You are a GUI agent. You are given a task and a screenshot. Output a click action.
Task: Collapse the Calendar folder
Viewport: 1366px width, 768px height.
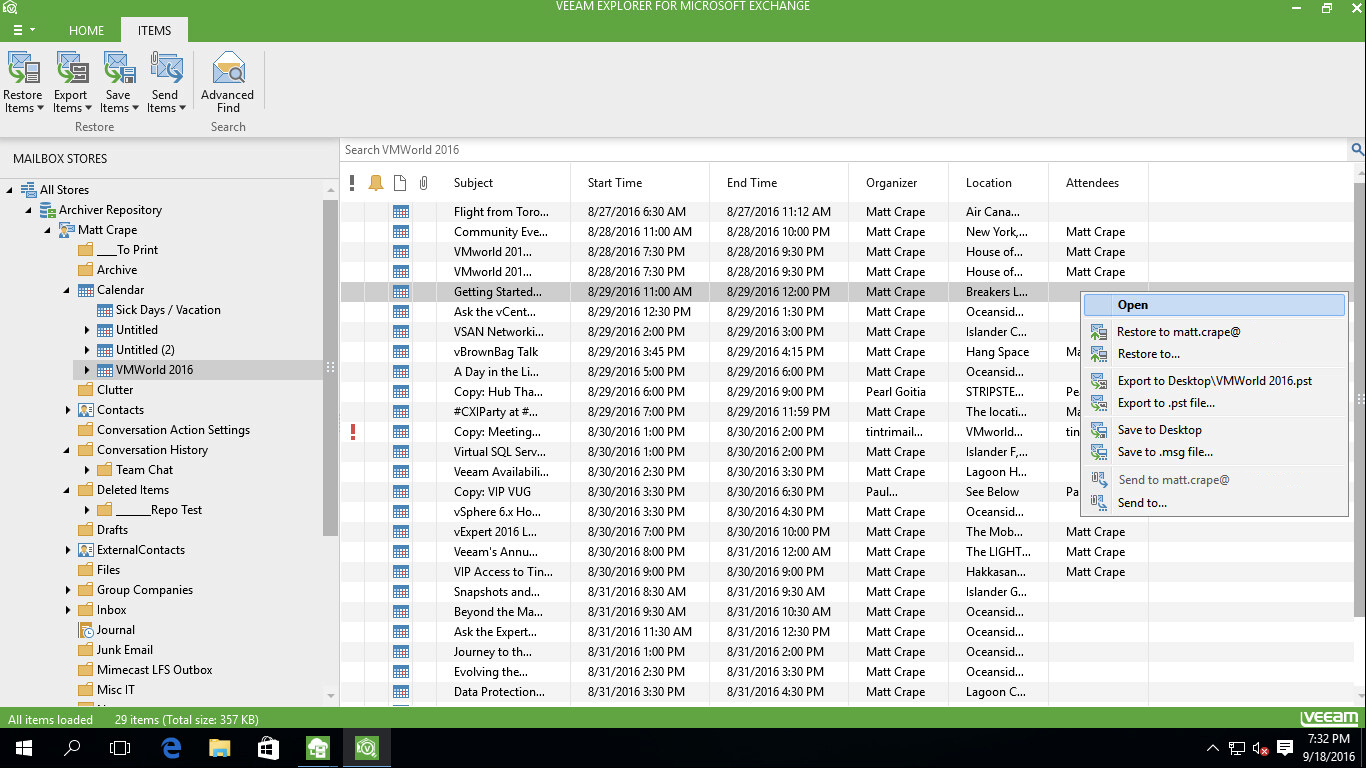pyautogui.click(x=67, y=290)
